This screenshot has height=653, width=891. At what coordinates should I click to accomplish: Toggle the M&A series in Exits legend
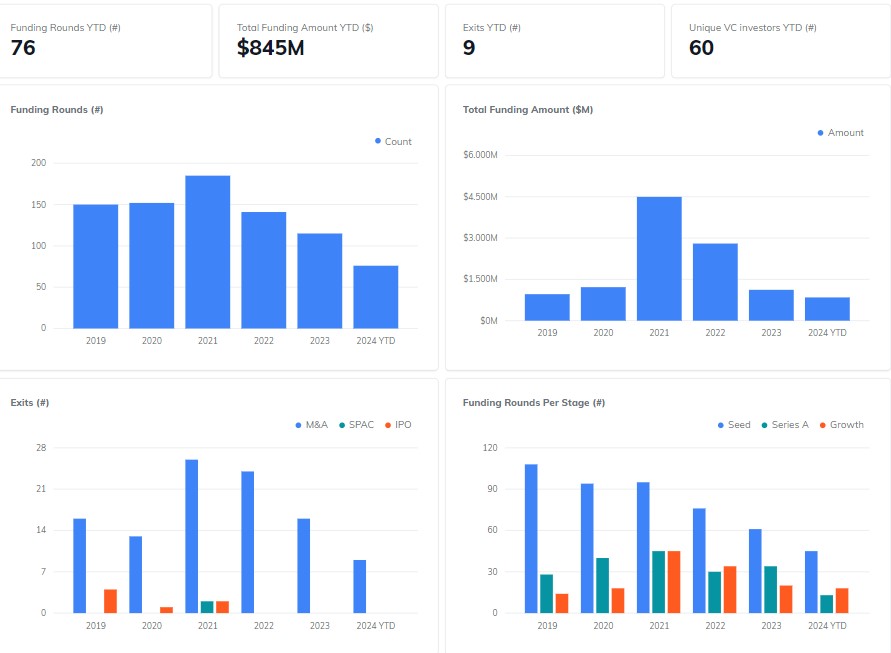(x=311, y=425)
